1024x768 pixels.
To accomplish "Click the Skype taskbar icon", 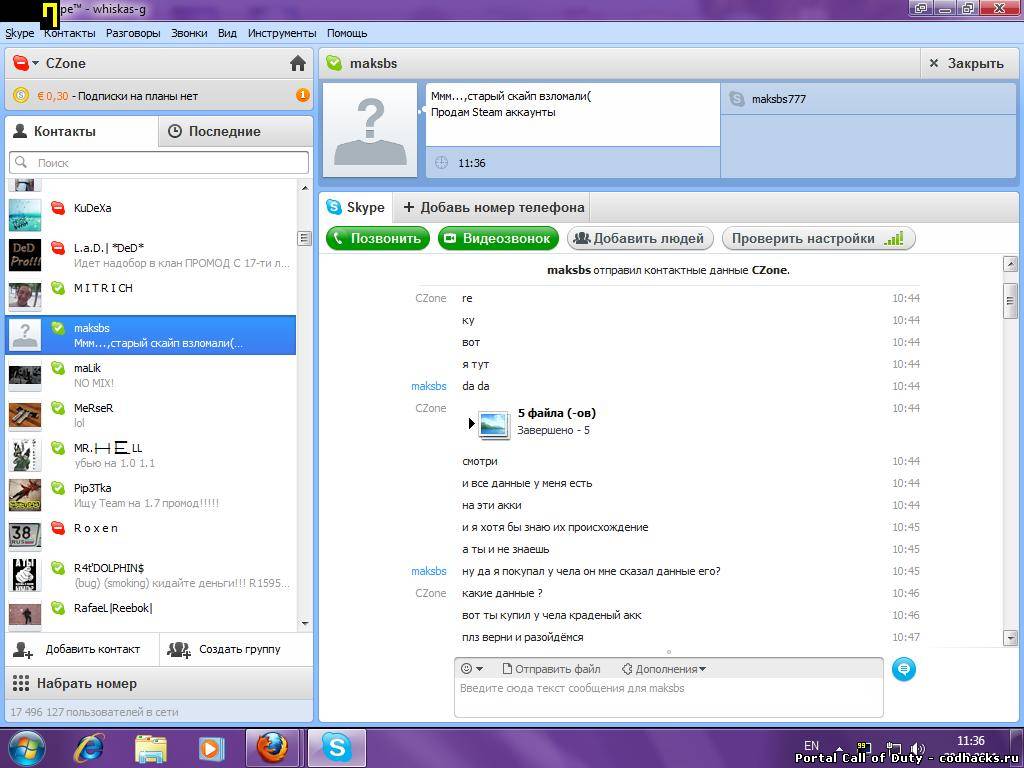I will pyautogui.click(x=337, y=748).
